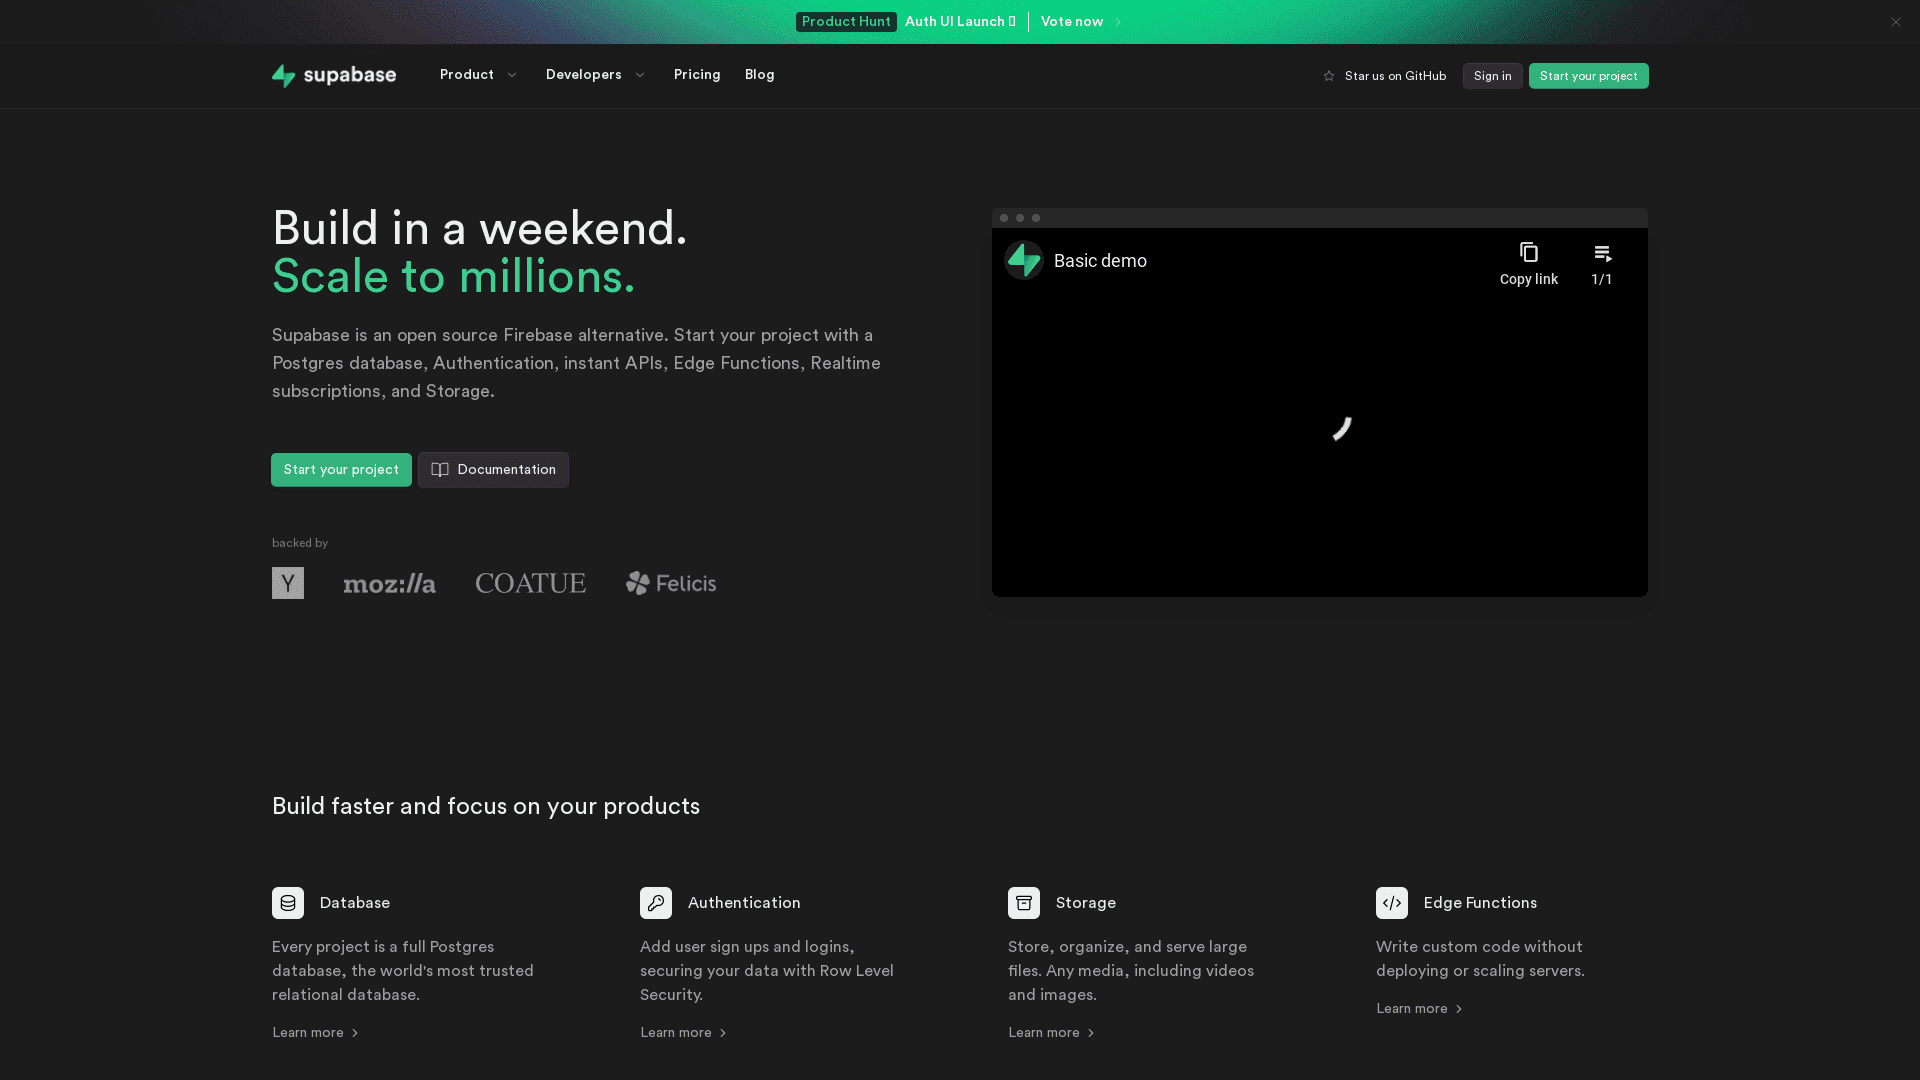
Task: Open the Documentation button
Action: tap(493, 470)
